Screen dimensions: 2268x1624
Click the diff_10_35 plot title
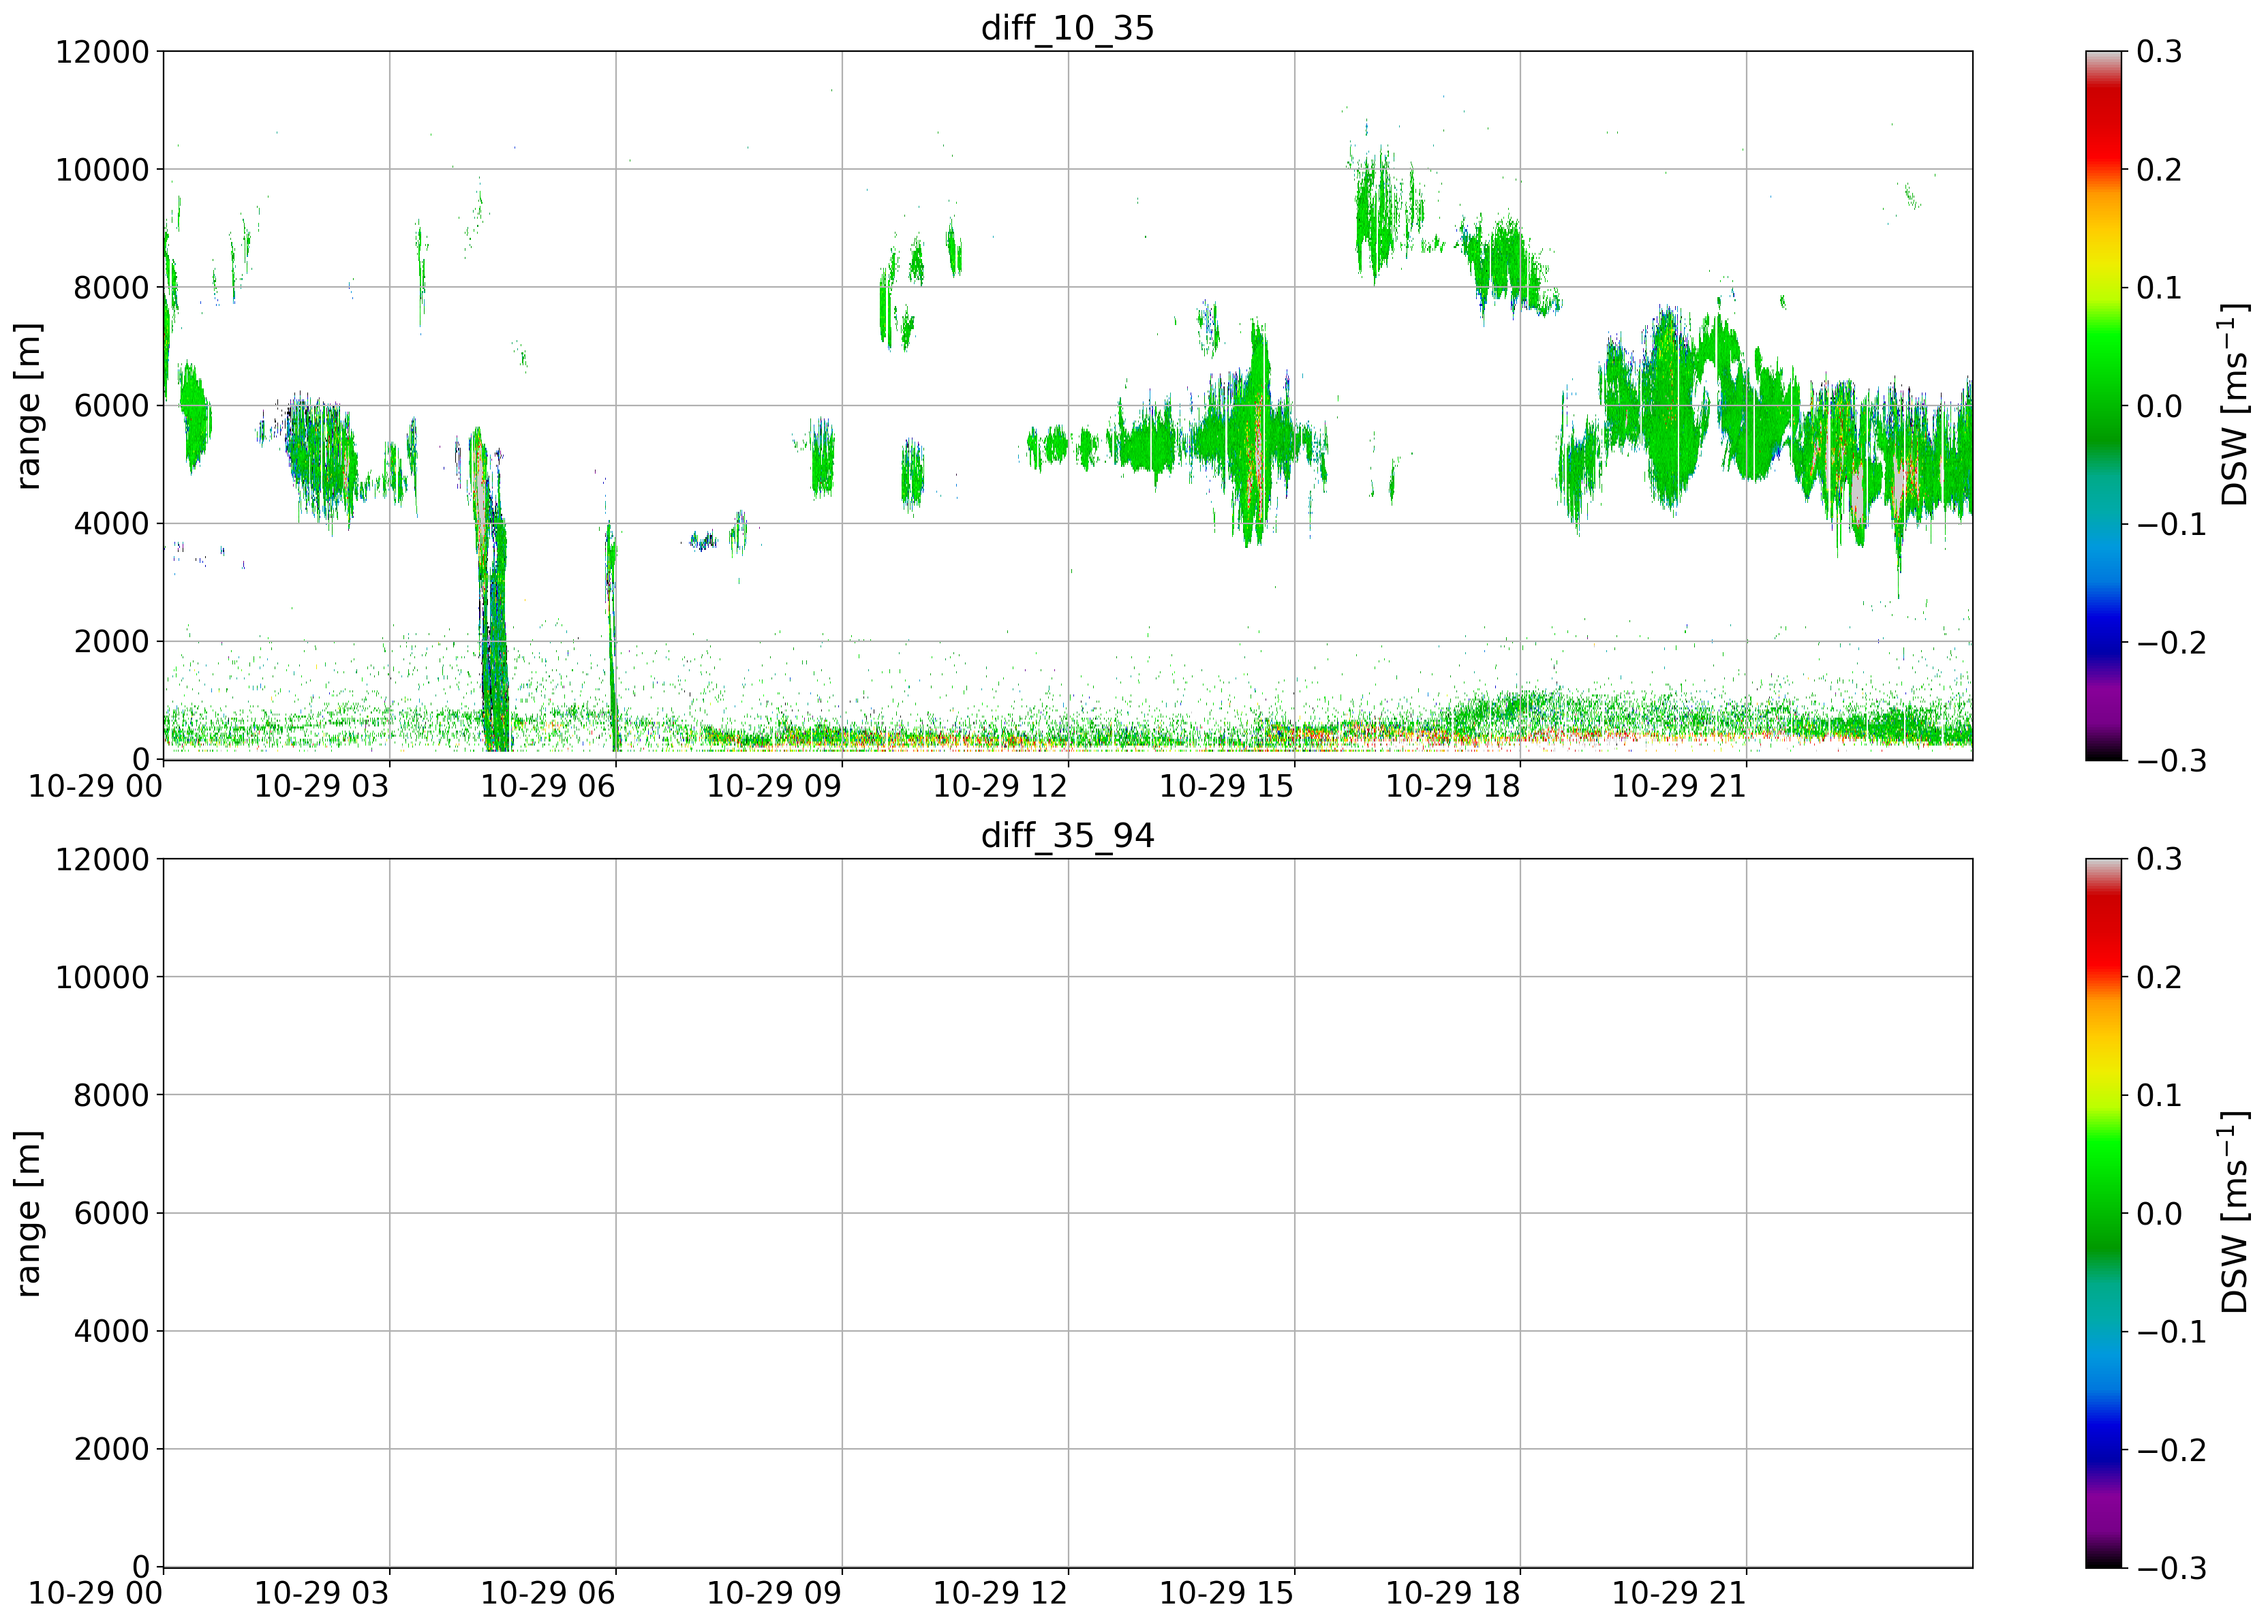(x=1067, y=28)
